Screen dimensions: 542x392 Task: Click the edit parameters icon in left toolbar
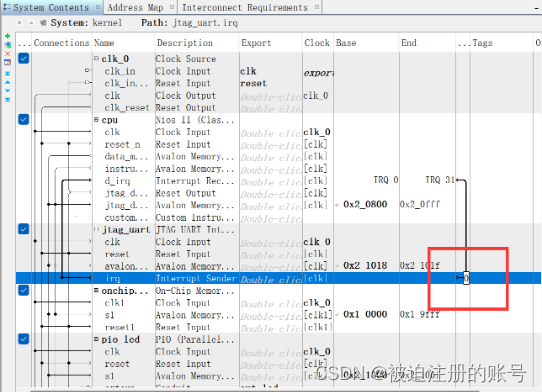point(7,63)
